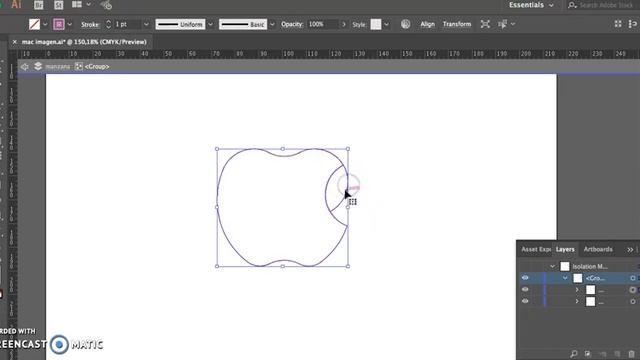Open the fill swatch dropdown arrow
640x360 pixels.
coord(45,24)
